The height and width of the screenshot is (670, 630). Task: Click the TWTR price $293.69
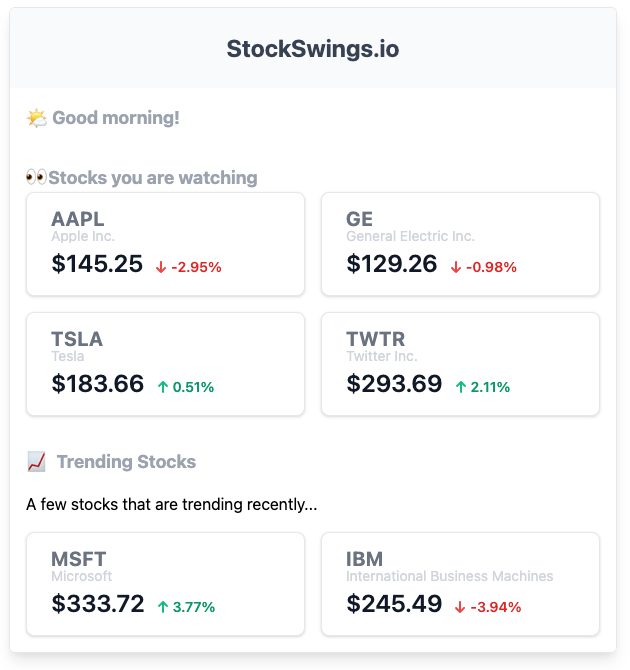tap(394, 384)
